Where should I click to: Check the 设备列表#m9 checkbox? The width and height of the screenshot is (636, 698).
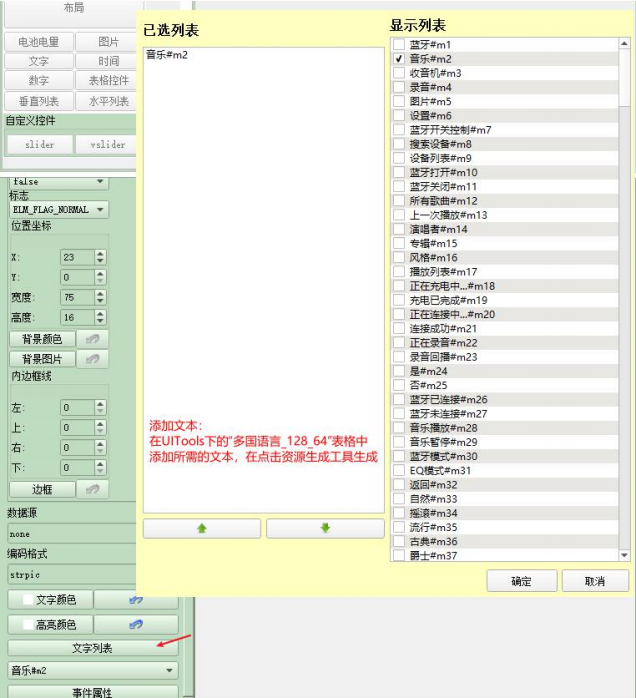399,158
